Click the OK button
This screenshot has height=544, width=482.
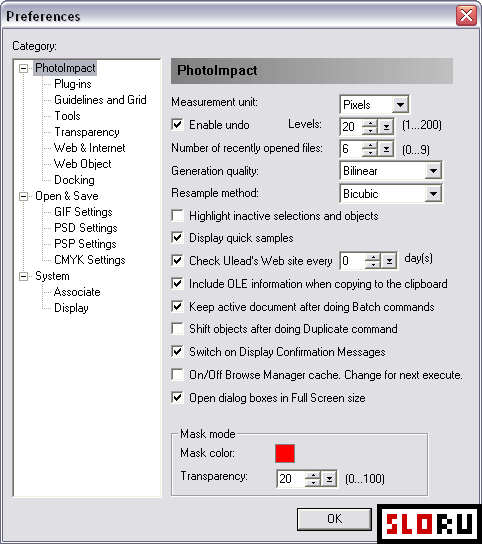coord(334,519)
